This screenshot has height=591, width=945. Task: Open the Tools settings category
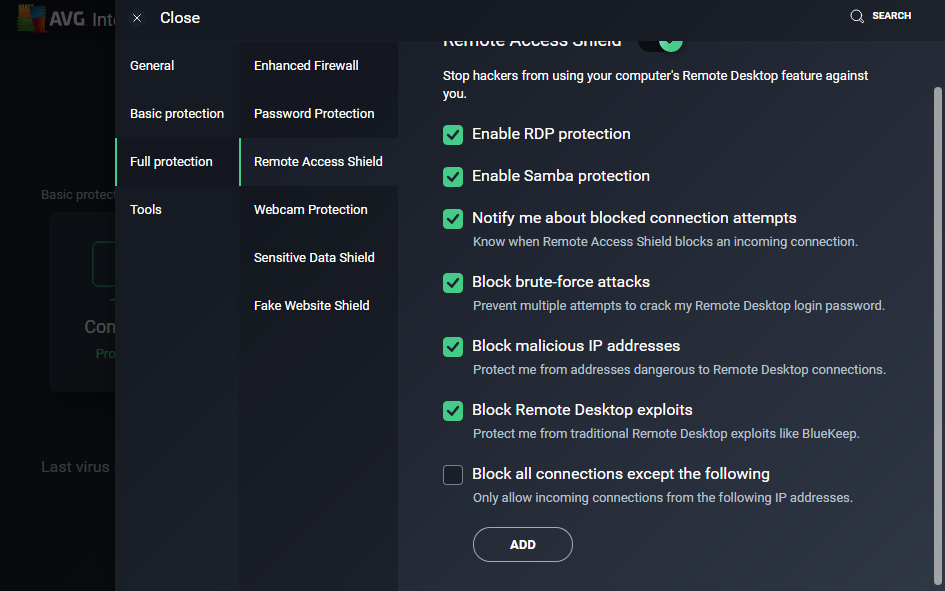[146, 210]
